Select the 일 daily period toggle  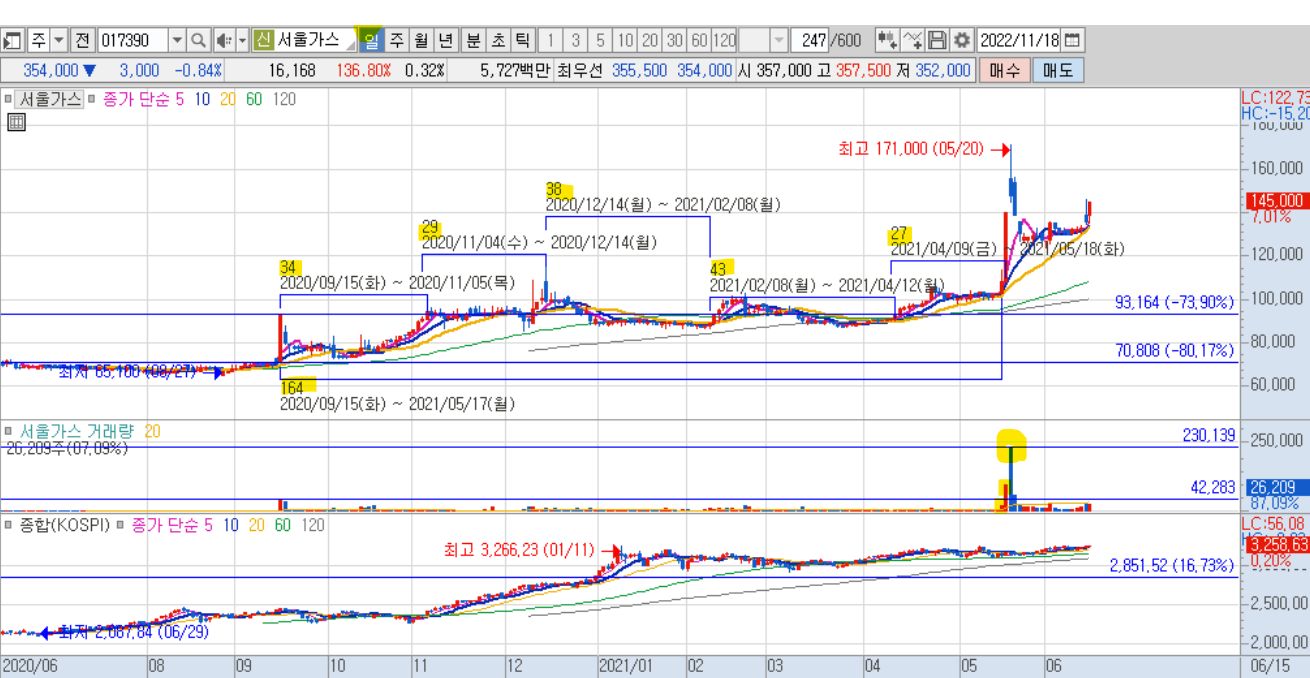coord(371,40)
